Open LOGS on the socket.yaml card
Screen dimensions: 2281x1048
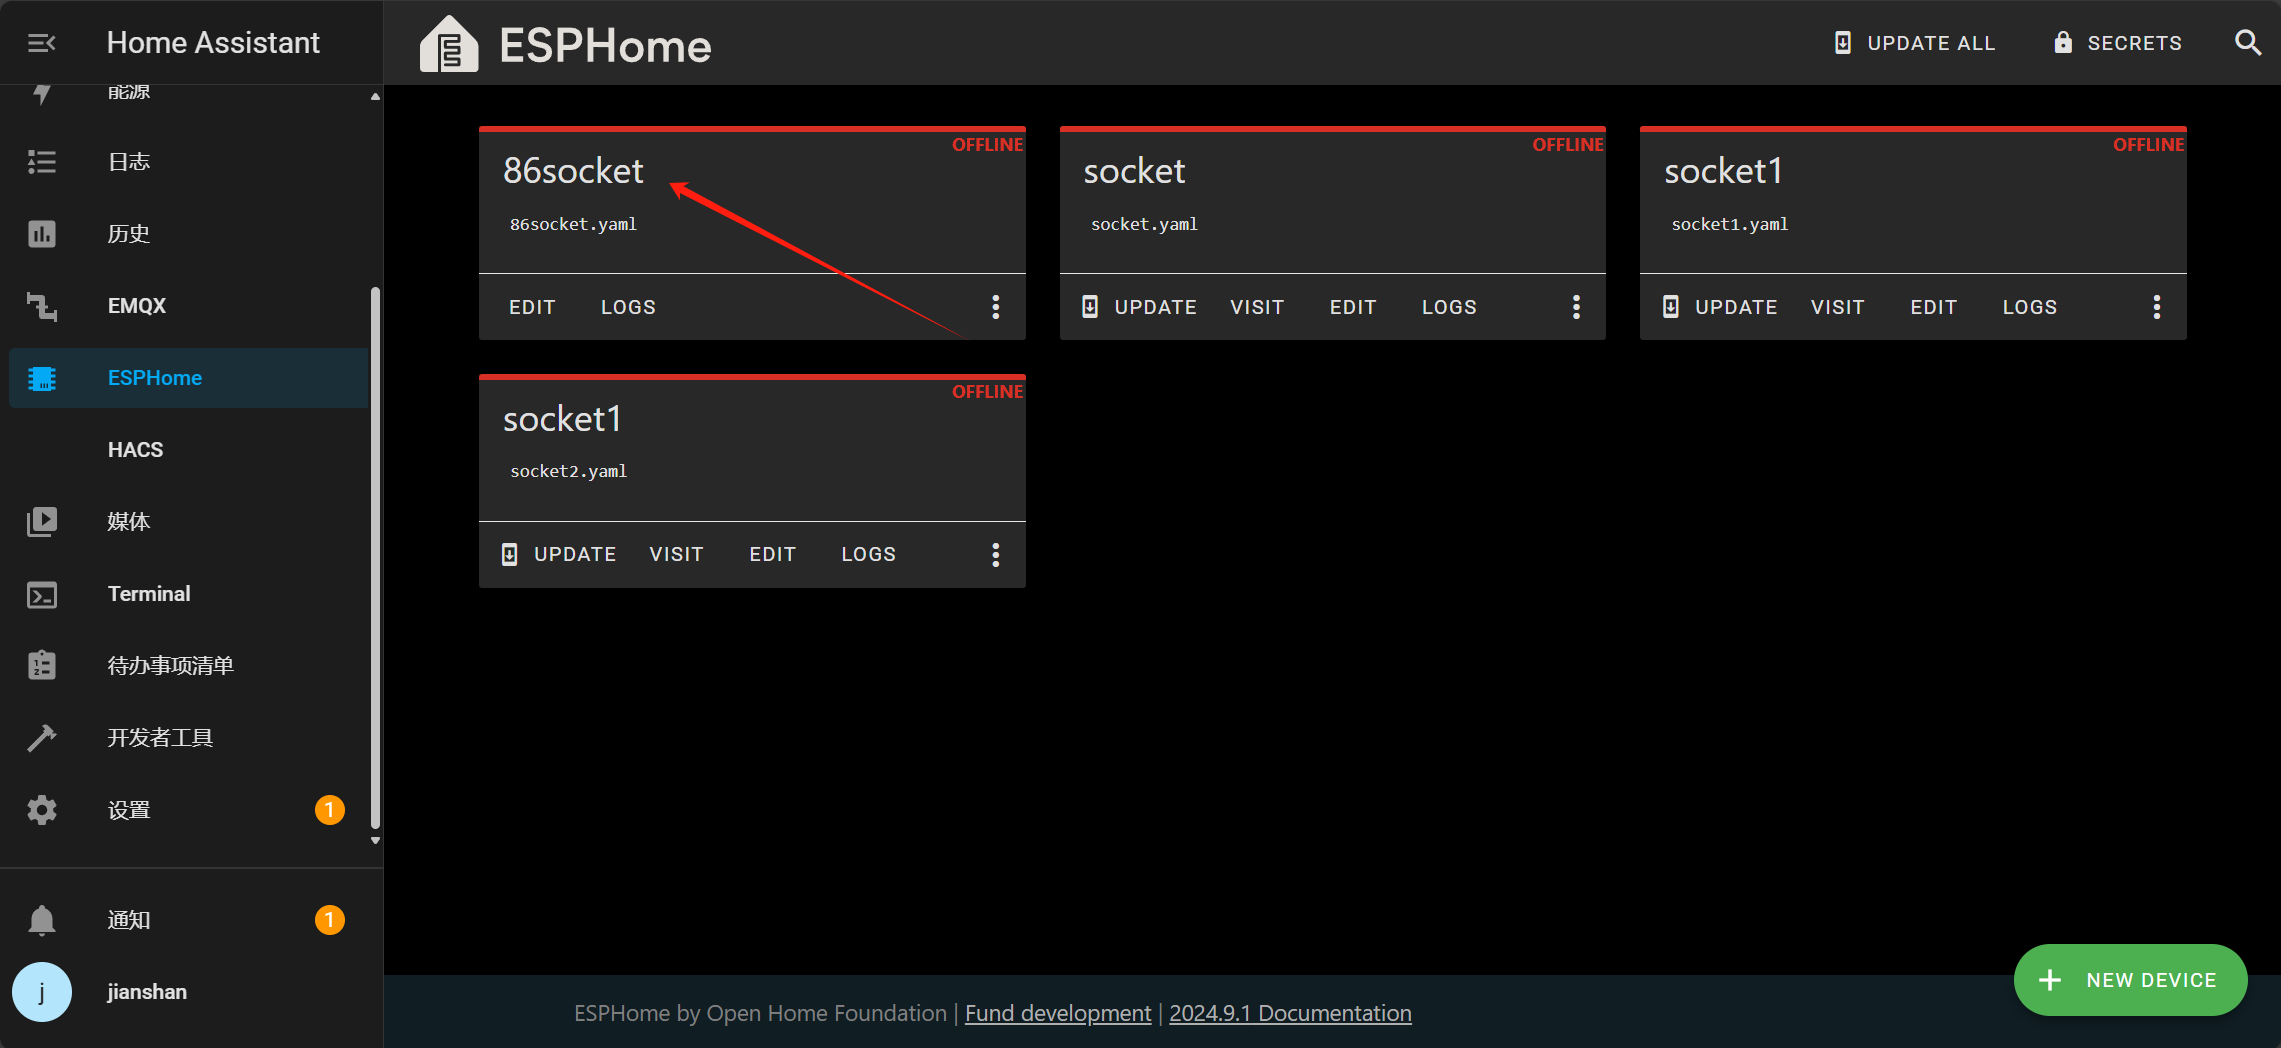[1449, 307]
